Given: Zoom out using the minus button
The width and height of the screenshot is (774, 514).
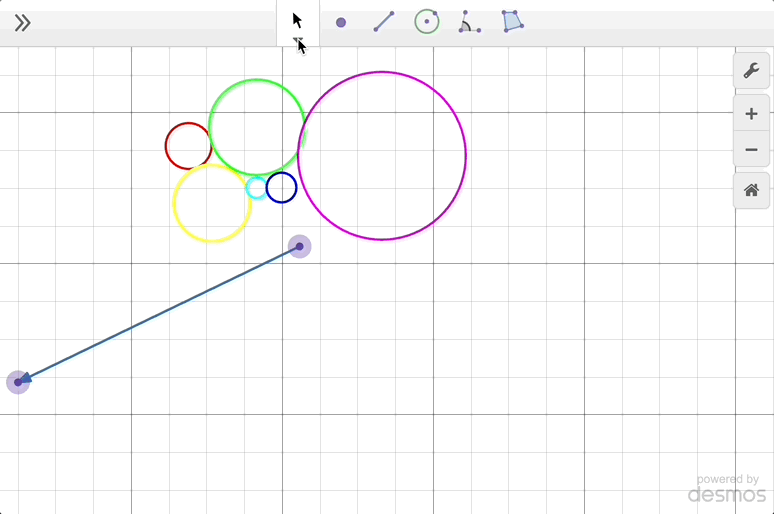Looking at the screenshot, I should click(x=751, y=150).
